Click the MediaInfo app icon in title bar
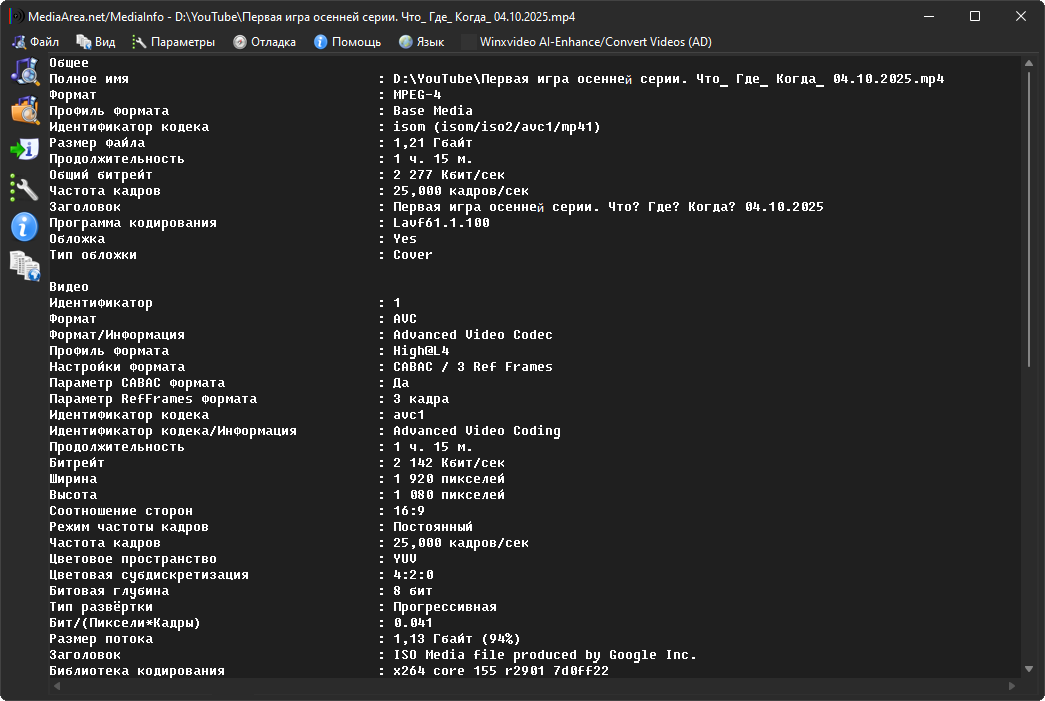This screenshot has height=701, width=1045. pos(16,17)
